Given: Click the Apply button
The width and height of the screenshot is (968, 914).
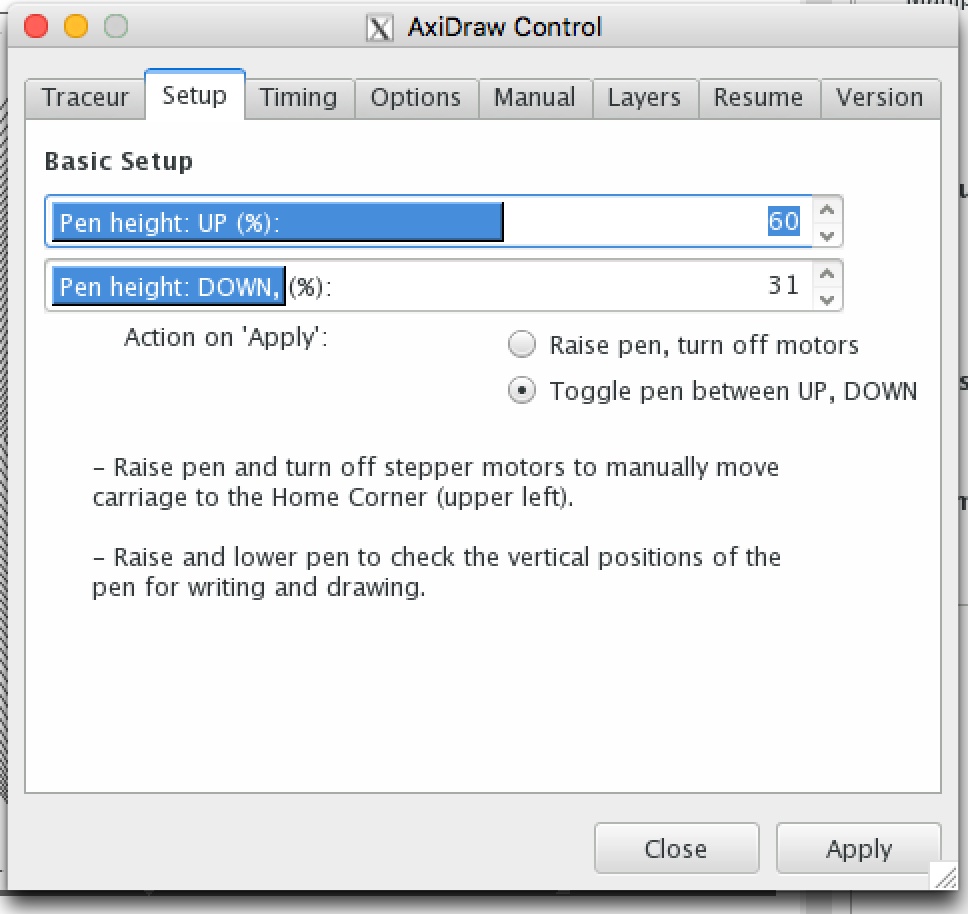Looking at the screenshot, I should pos(859,849).
